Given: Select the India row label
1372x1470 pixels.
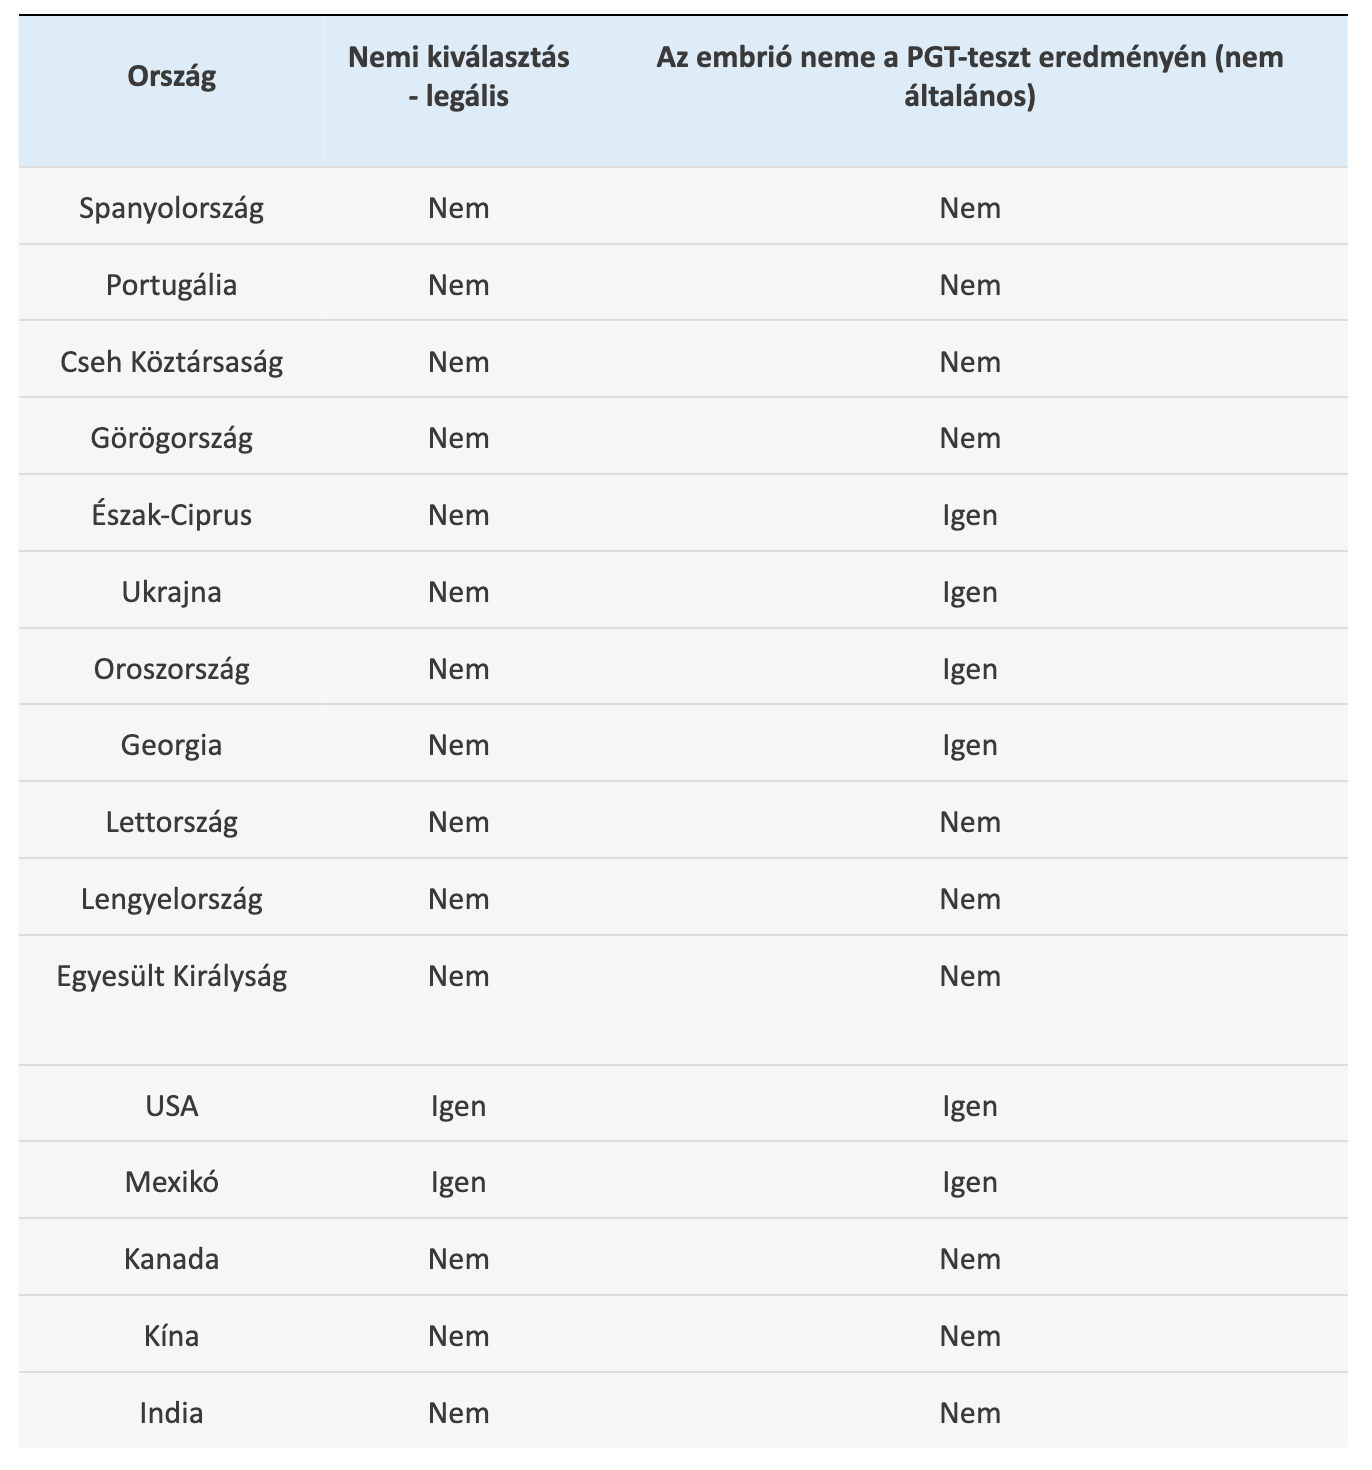Looking at the screenshot, I should pyautogui.click(x=172, y=1413).
